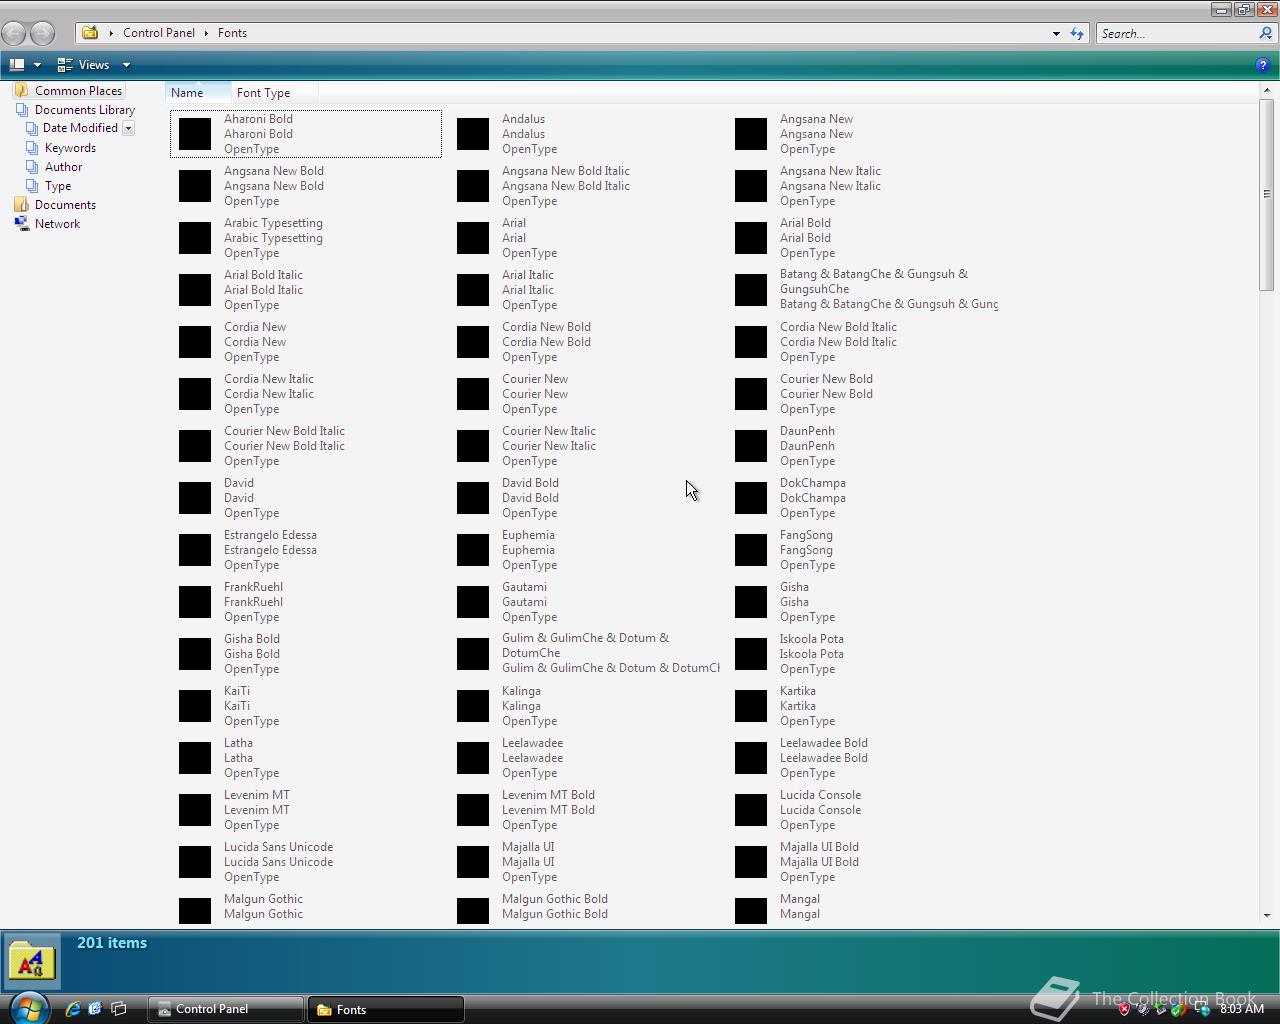Viewport: 1280px width, 1024px height.
Task: Click the scrollbar up arrow
Action: tap(1267, 91)
